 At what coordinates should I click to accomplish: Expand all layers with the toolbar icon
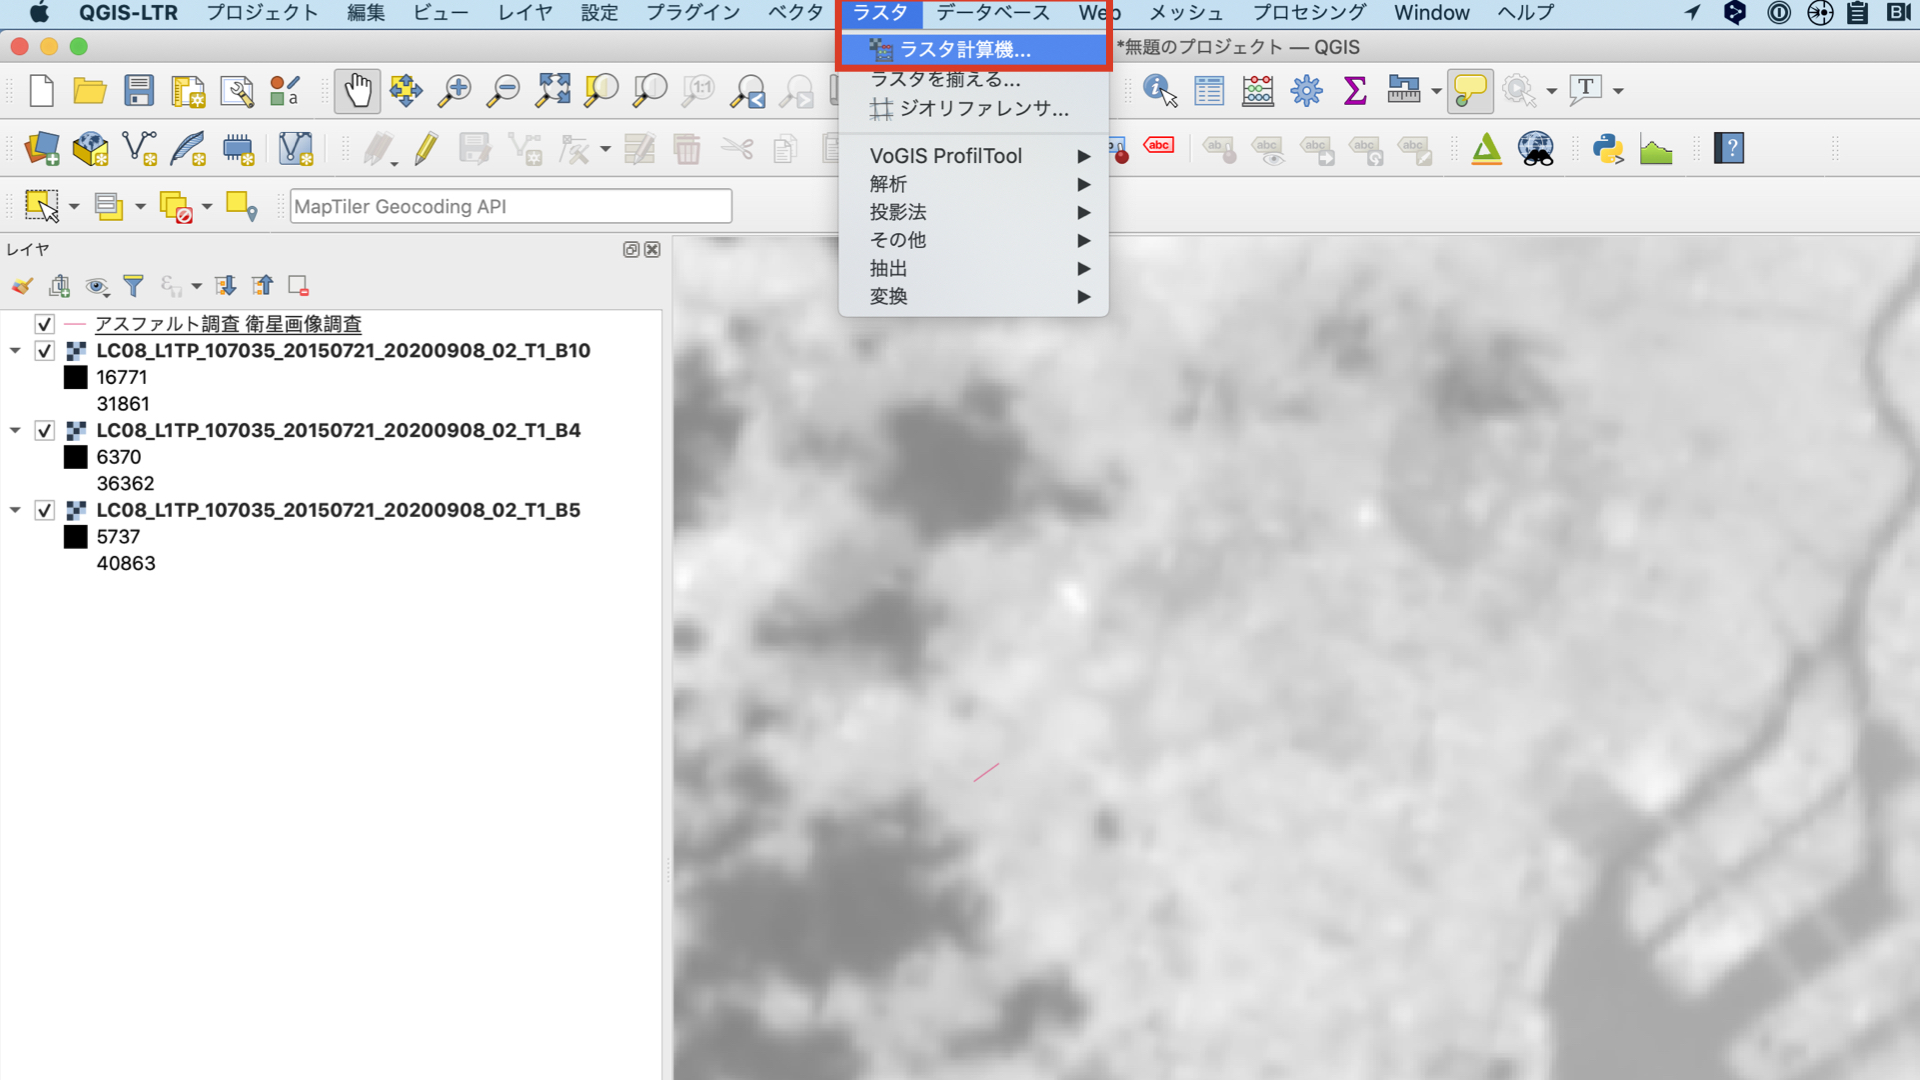[x=226, y=286]
